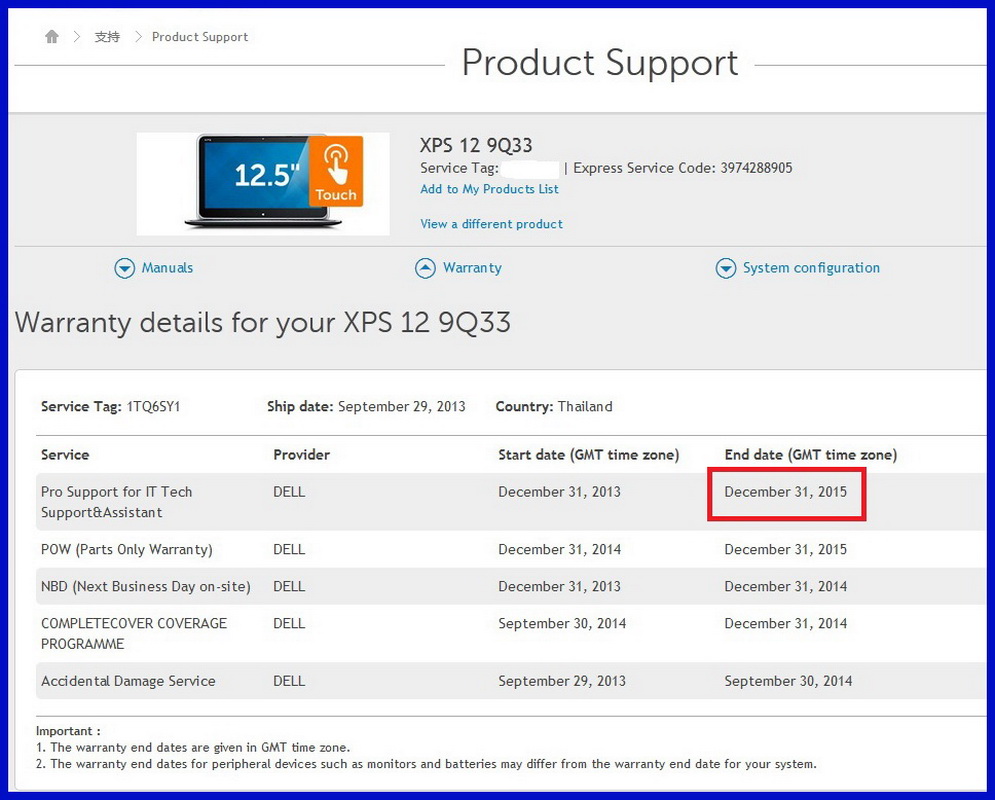Click POW start date December 31, 2014
Image resolution: width=995 pixels, height=800 pixels.
tap(559, 549)
